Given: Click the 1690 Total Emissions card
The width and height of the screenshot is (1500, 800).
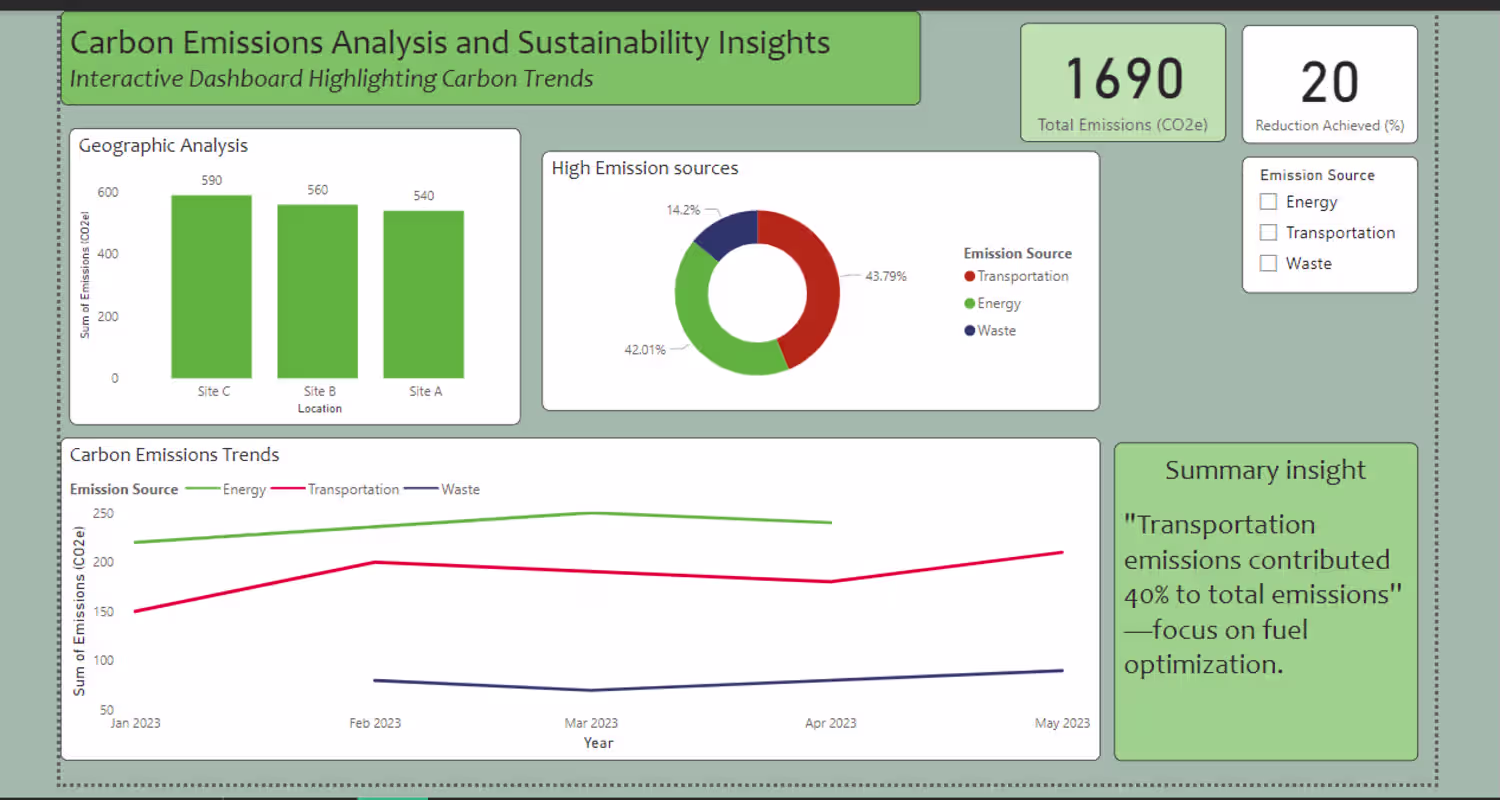Looking at the screenshot, I should [1123, 82].
